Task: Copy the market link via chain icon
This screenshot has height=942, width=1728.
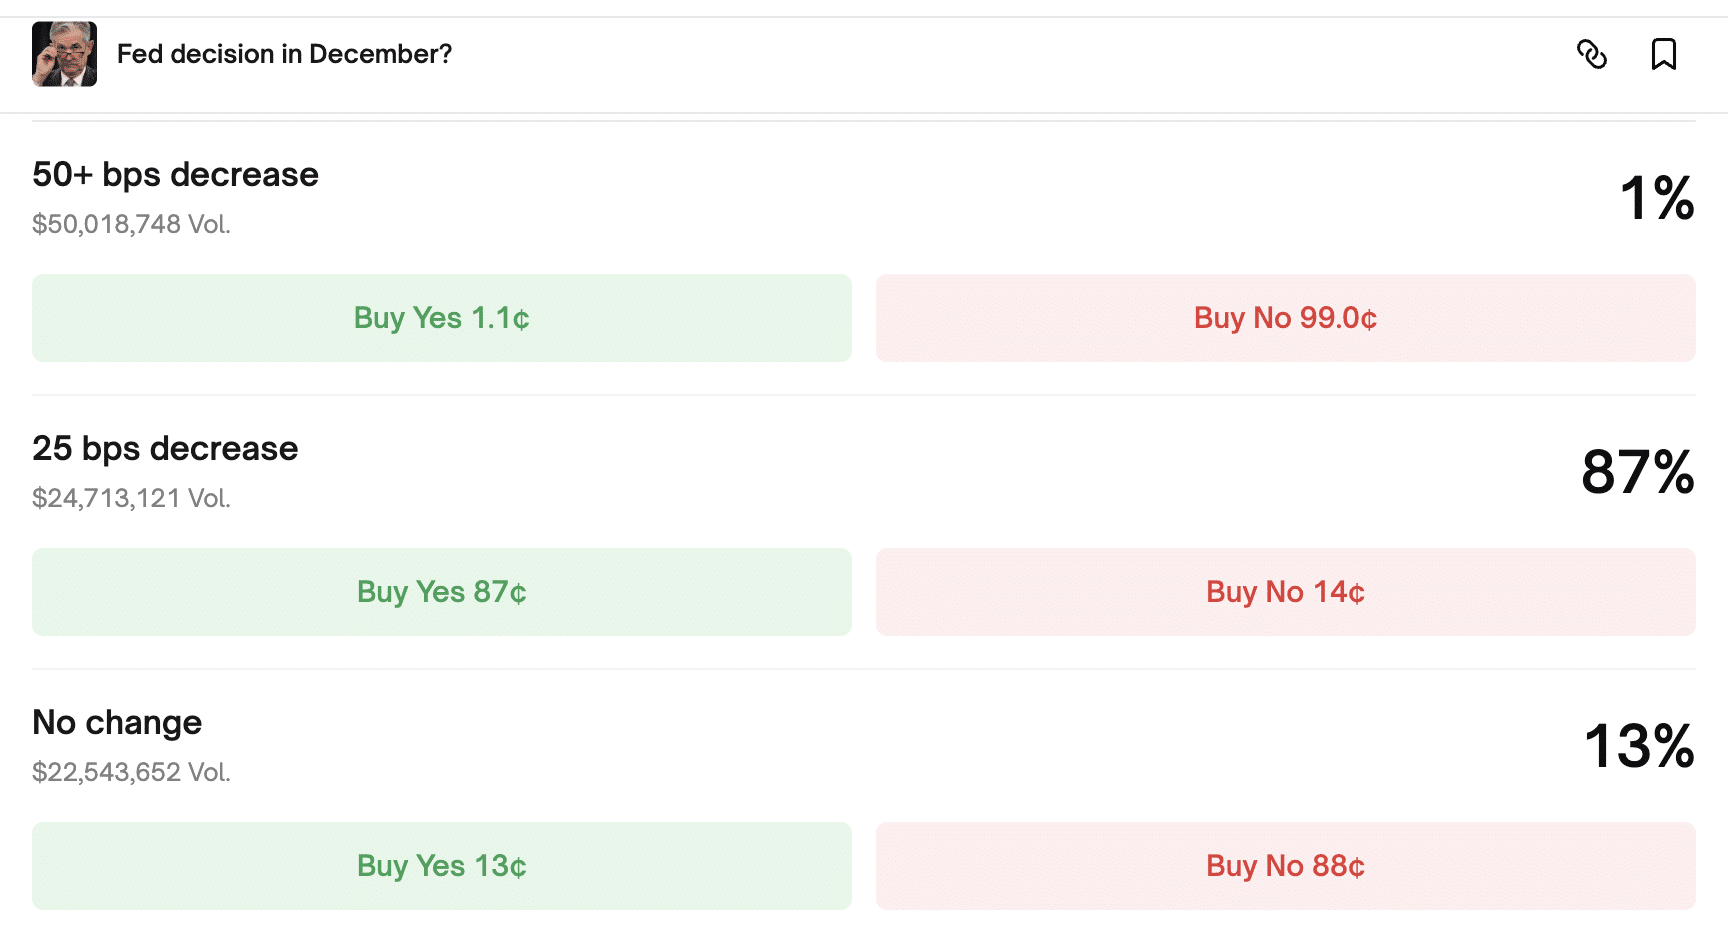Action: pos(1591,54)
